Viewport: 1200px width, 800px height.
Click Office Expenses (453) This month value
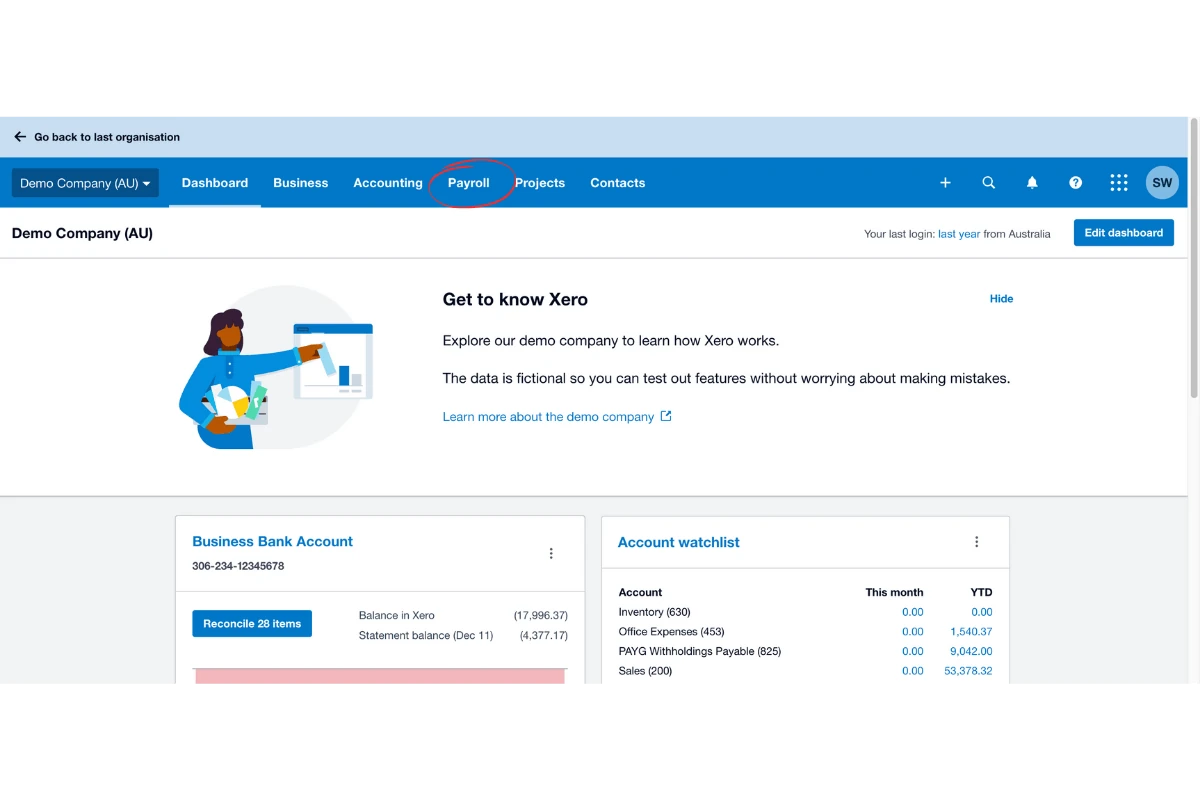click(x=913, y=632)
